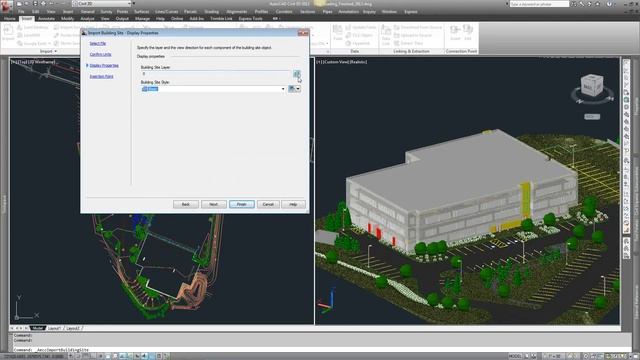Click the WCS dropdown below the ViewCube
The image size is (640, 360).
pyautogui.click(x=592, y=117)
